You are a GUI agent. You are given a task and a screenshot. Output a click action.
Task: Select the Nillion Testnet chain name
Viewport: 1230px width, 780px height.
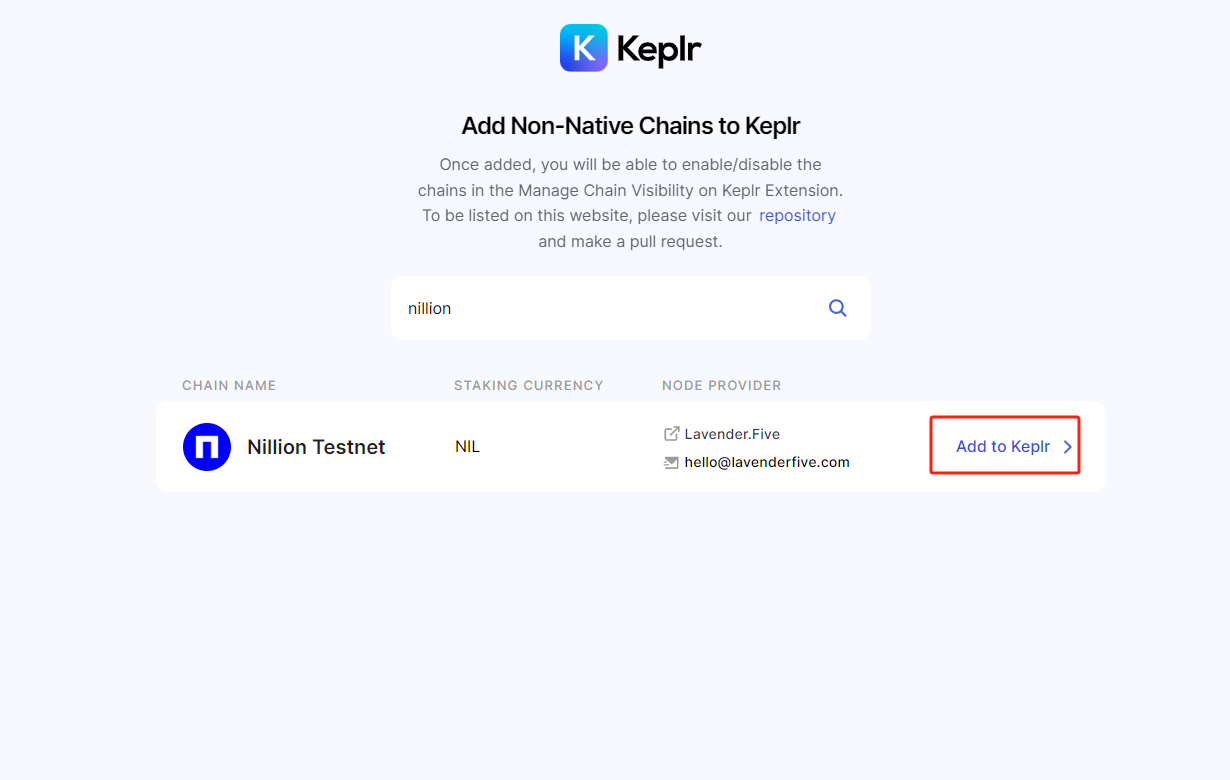316,447
